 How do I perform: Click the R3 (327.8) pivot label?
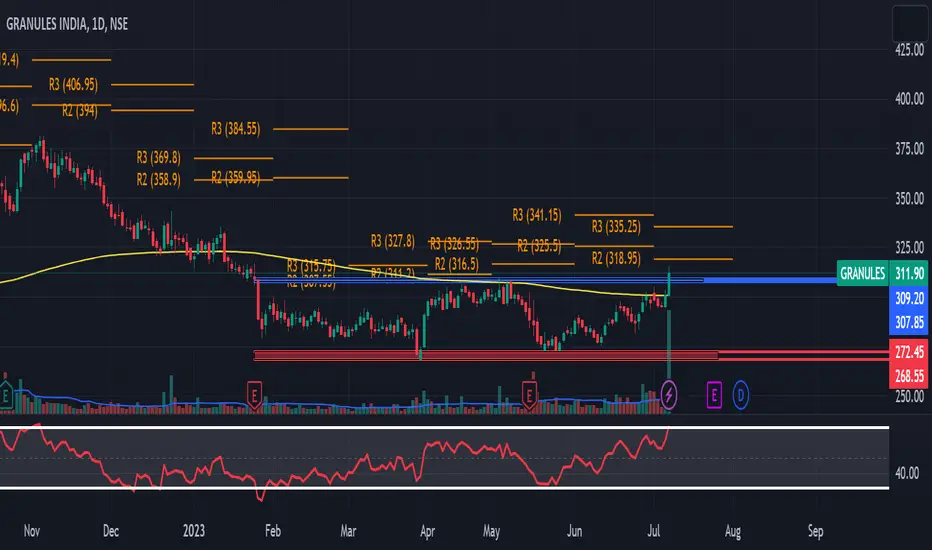(392, 241)
